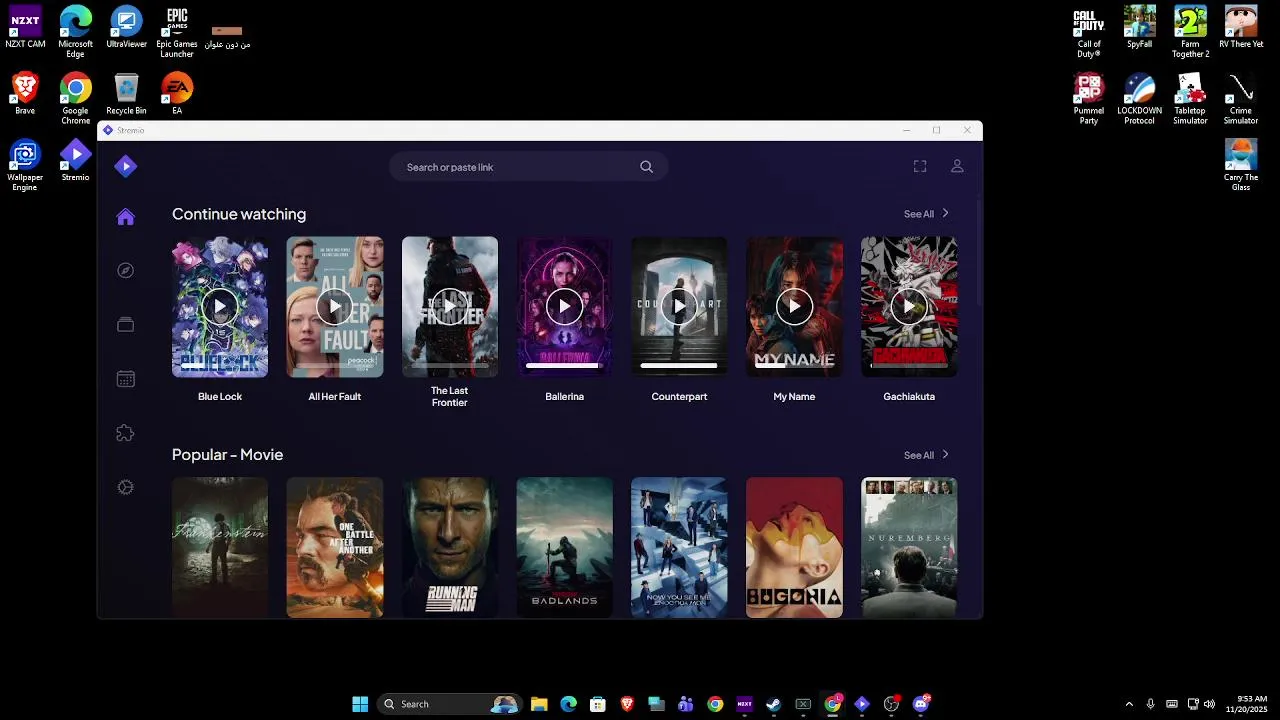Select the SpyFall desktop icon
The height and width of the screenshot is (720, 1280).
1139,27
